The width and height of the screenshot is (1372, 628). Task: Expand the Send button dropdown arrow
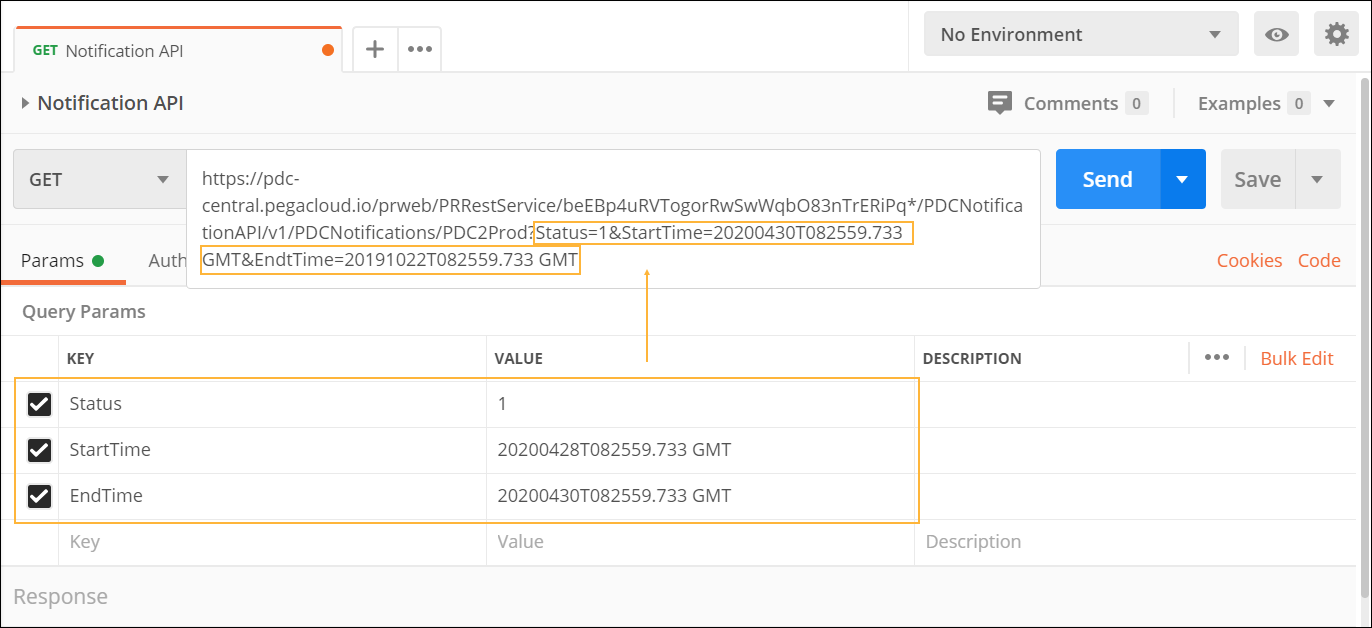click(x=1182, y=180)
